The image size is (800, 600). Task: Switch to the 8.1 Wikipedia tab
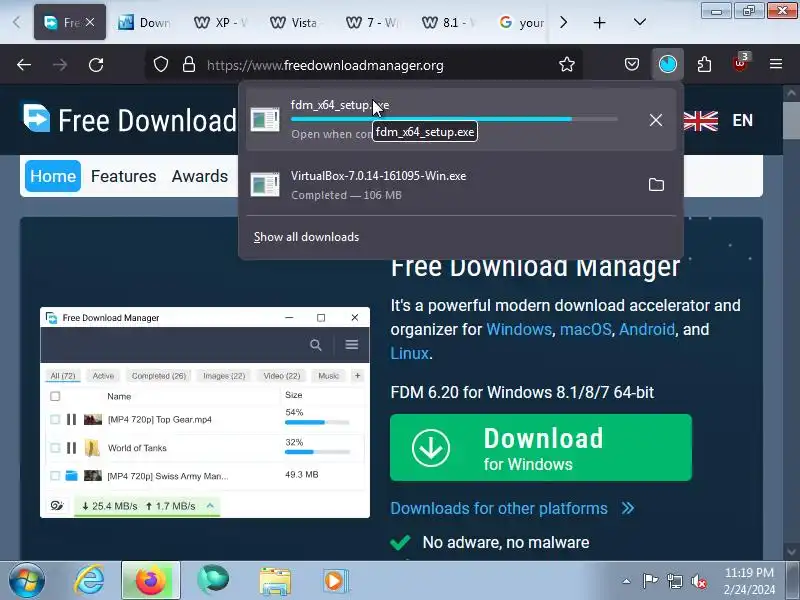[449, 22]
